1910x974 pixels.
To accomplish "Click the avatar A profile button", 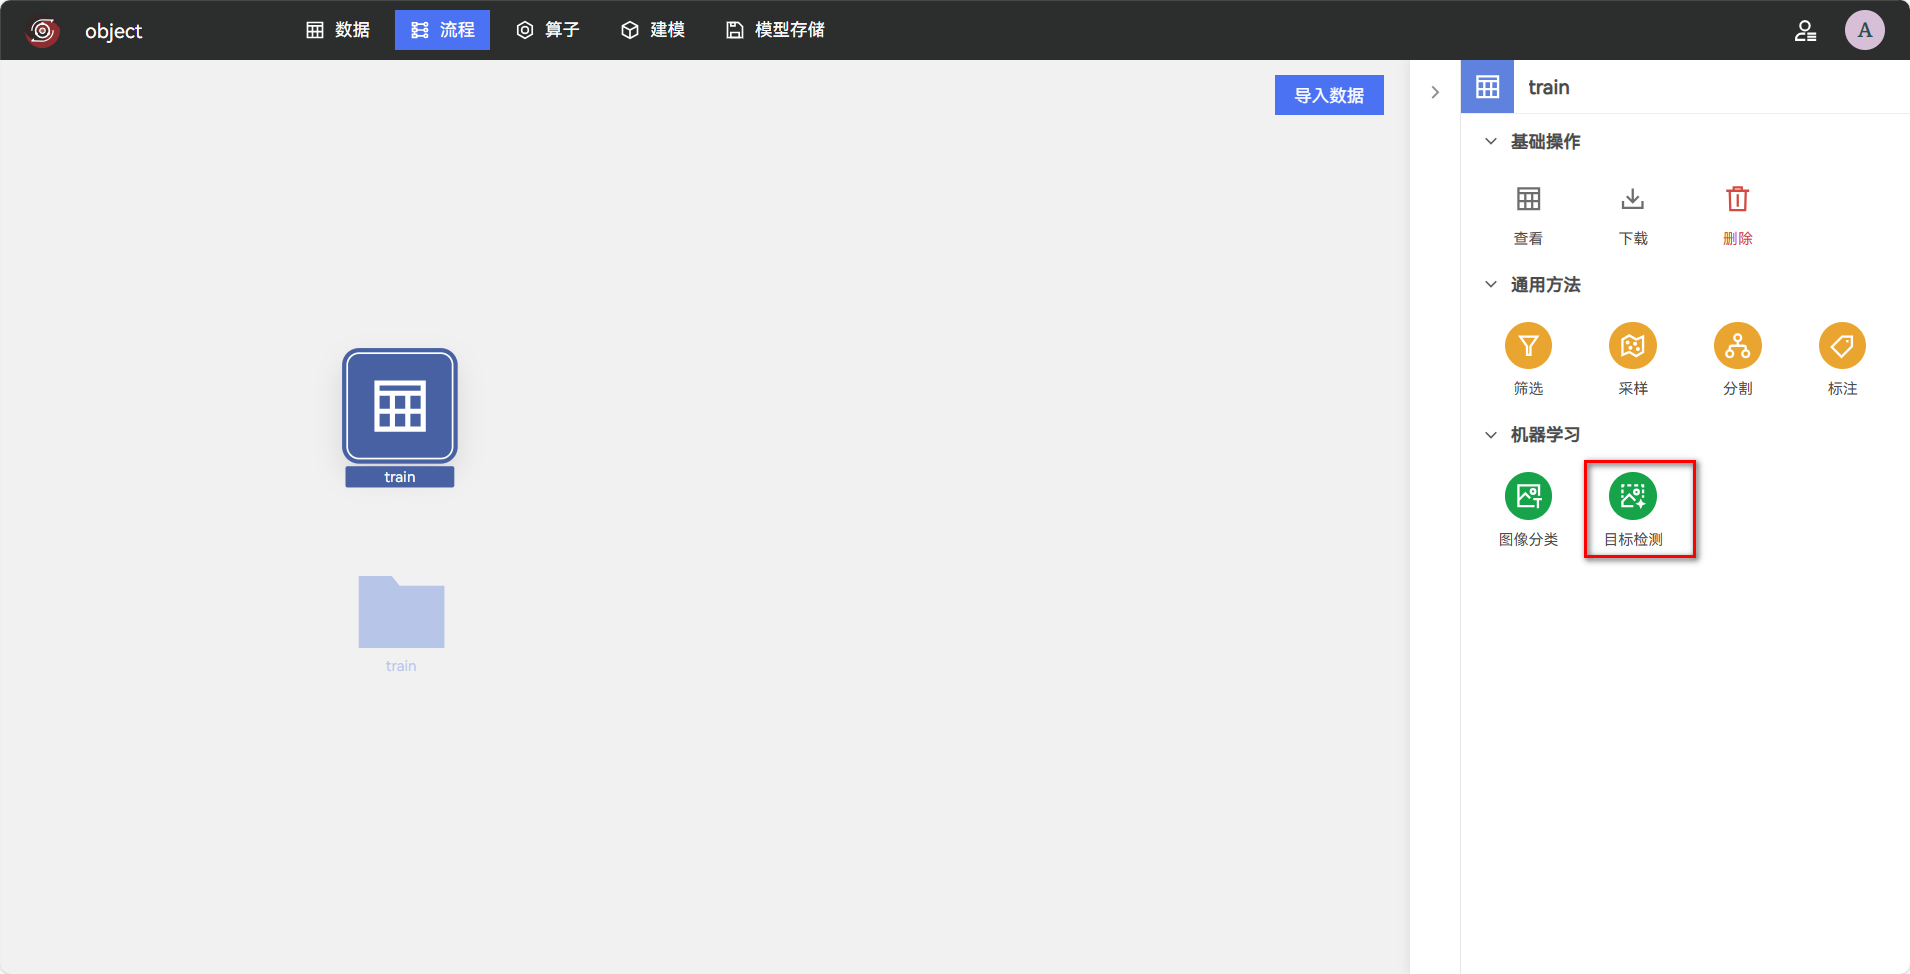I will pos(1865,30).
